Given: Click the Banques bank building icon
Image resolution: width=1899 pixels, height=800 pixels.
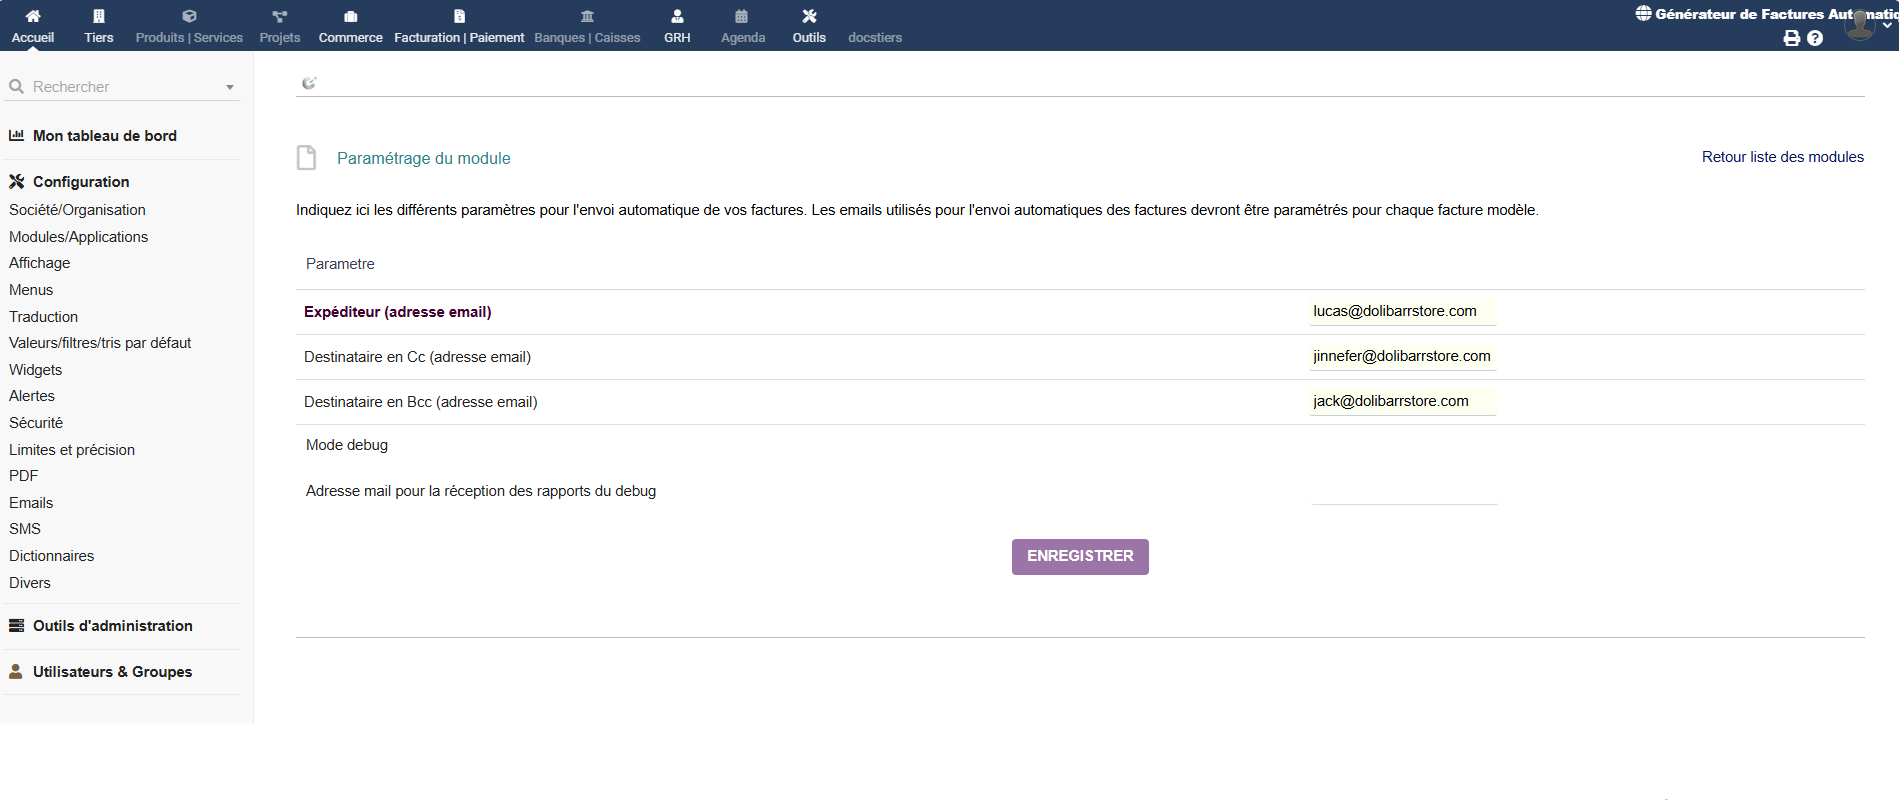Looking at the screenshot, I should [x=587, y=16].
